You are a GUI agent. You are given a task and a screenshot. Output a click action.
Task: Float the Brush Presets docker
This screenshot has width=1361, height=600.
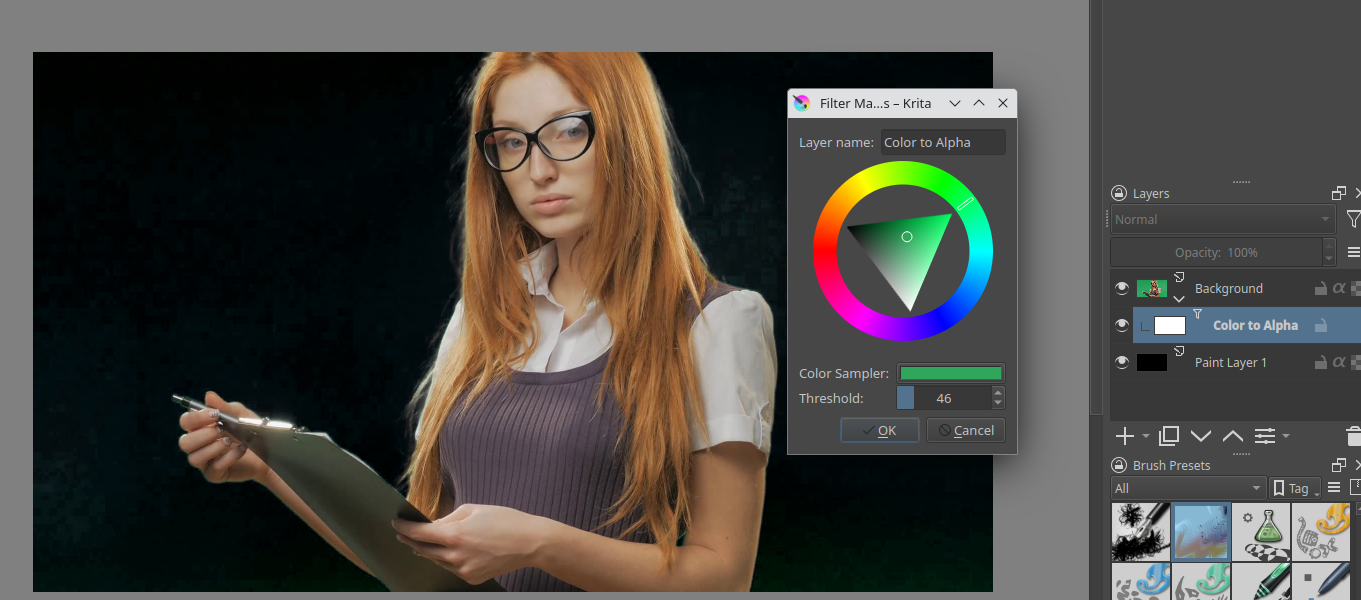[x=1339, y=465]
